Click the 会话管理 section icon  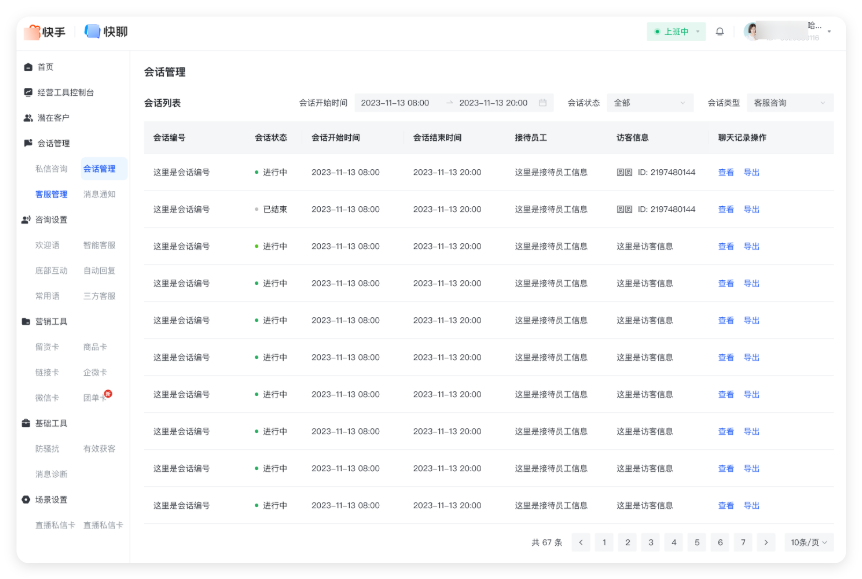coord(27,142)
